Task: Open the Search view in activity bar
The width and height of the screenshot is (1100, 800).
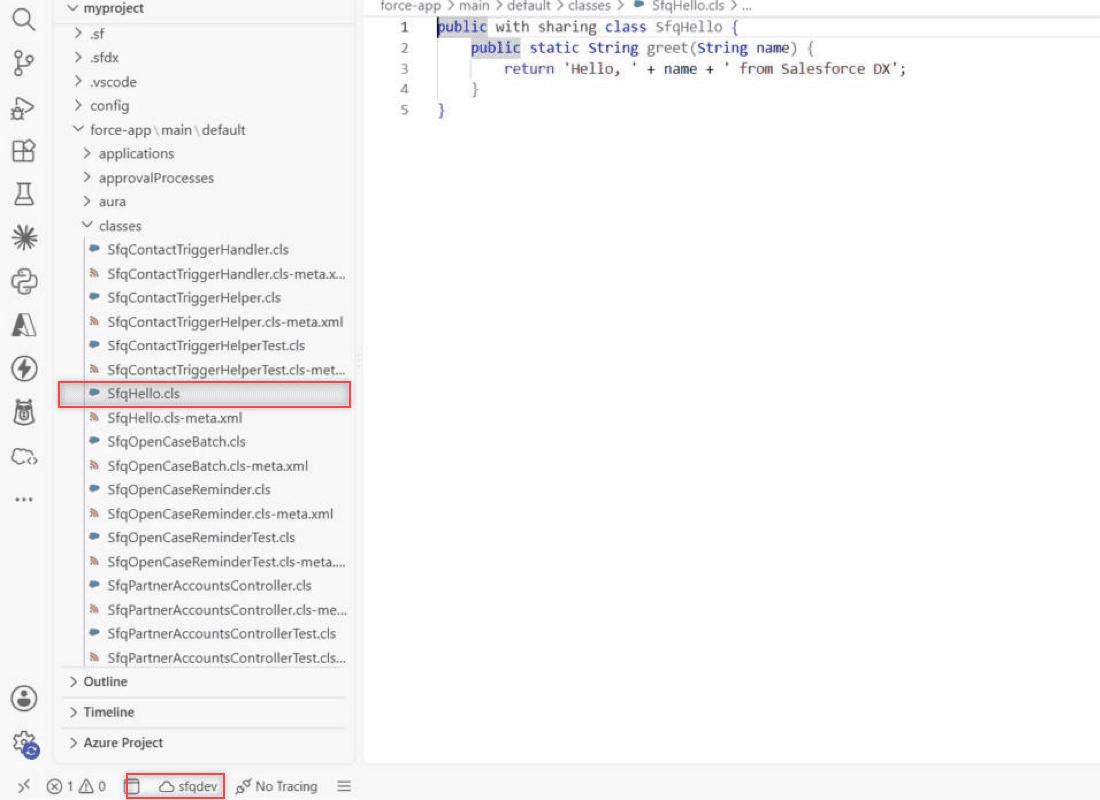Action: point(24,20)
